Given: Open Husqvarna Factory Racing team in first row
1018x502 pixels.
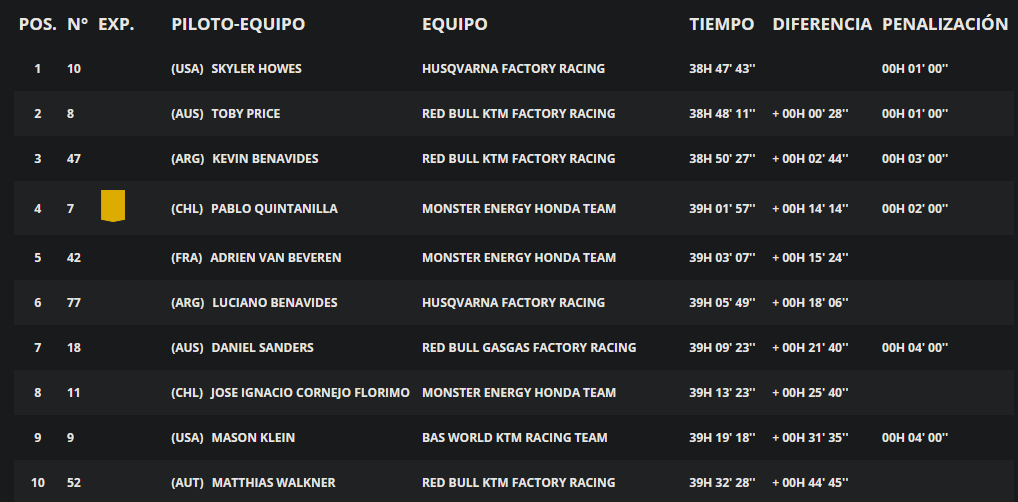Looking at the screenshot, I should tap(513, 68).
